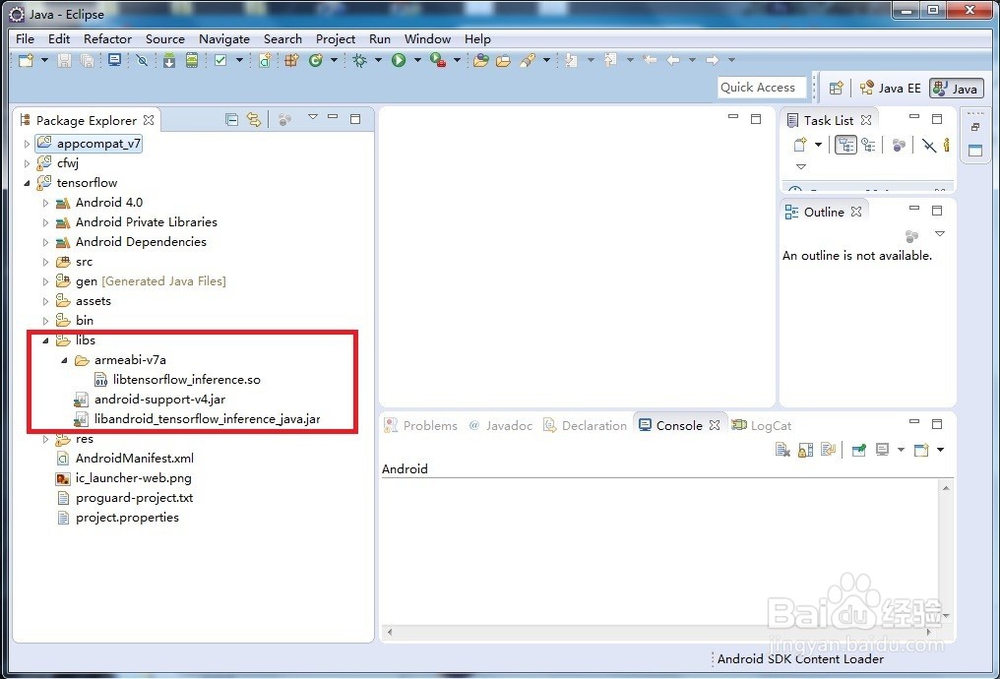The image size is (1000, 679).
Task: Click the New Task icon in Task List
Action: coord(800,145)
